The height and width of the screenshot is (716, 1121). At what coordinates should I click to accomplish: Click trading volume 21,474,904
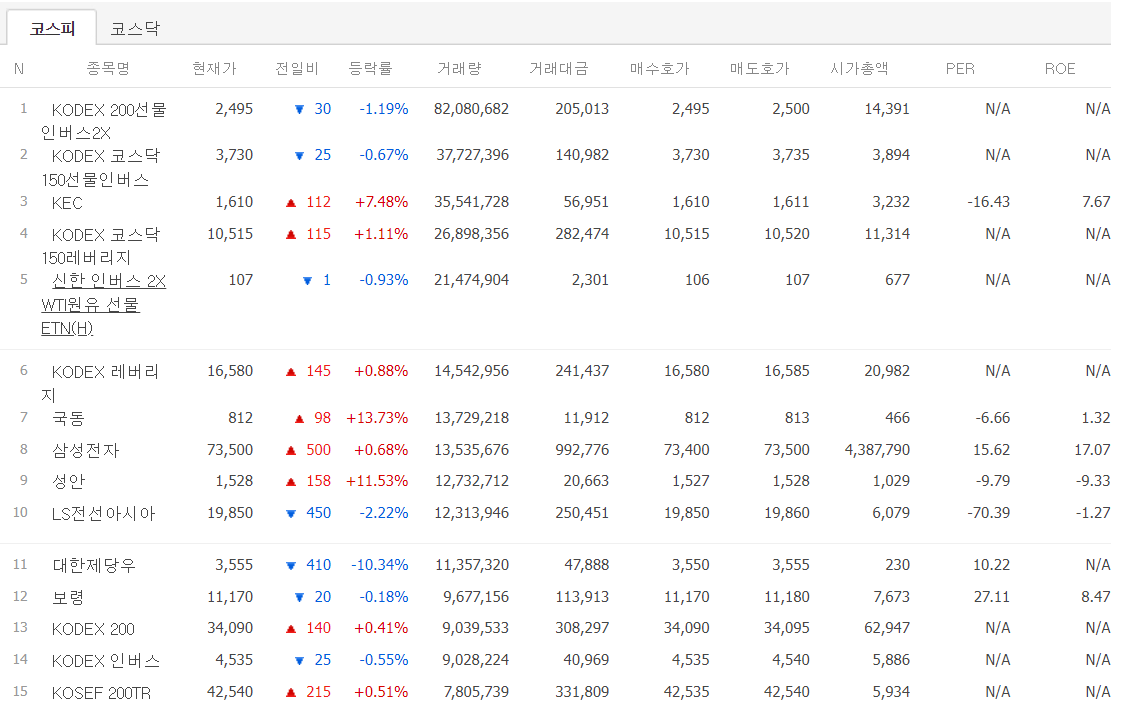tap(471, 280)
